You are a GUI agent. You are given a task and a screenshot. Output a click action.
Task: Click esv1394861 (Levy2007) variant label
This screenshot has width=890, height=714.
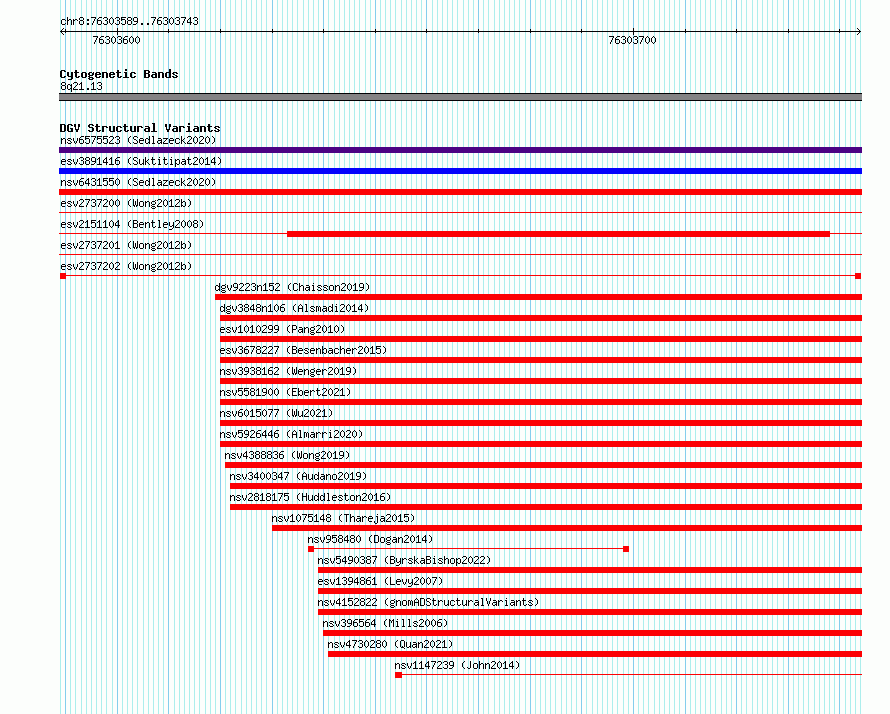[x=380, y=581]
